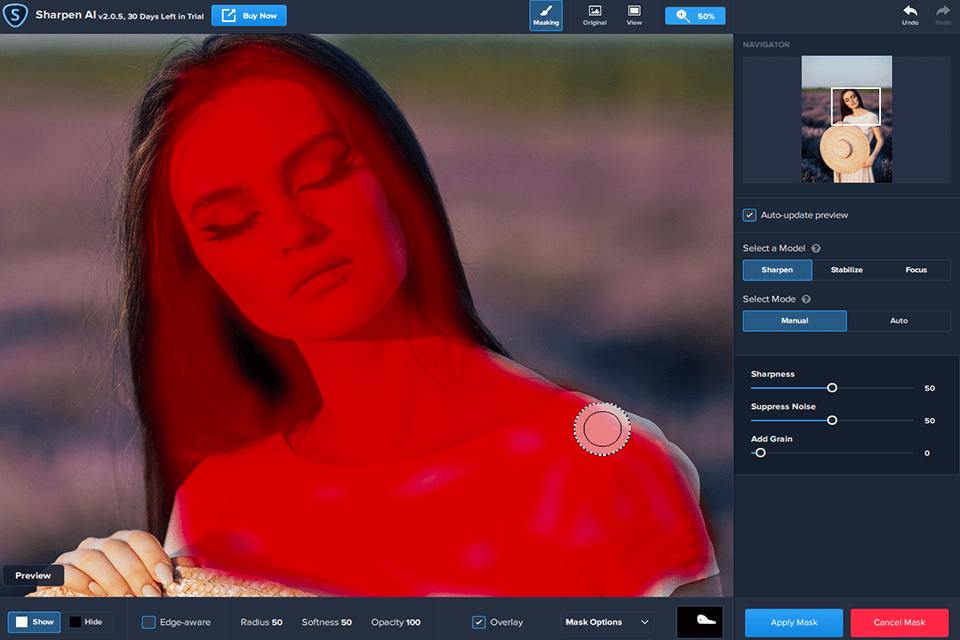Click the Sharpen AI logo icon
The image size is (960, 640).
pos(15,15)
